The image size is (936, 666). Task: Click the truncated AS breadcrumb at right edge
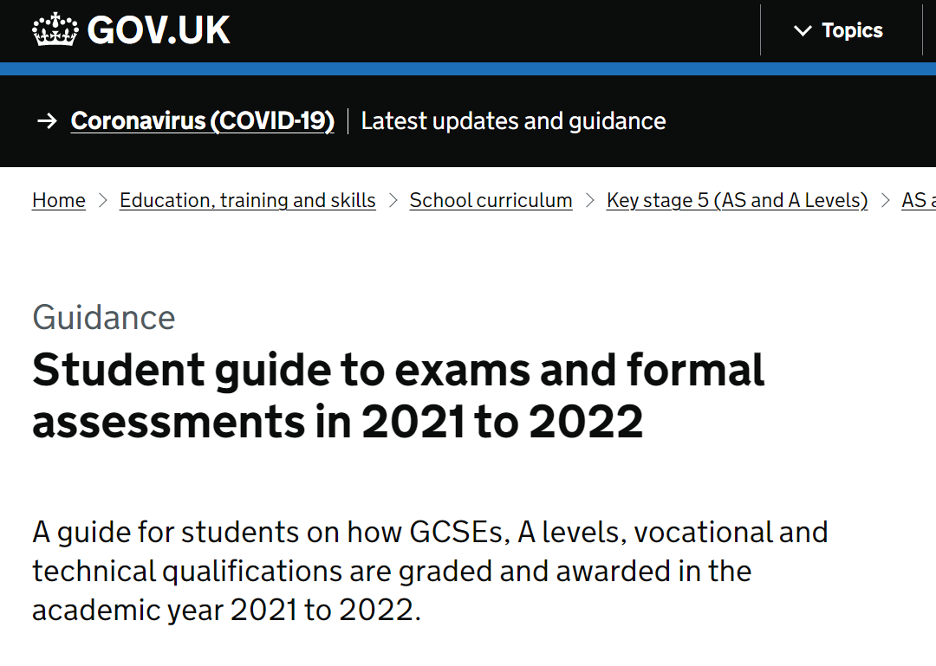click(919, 201)
